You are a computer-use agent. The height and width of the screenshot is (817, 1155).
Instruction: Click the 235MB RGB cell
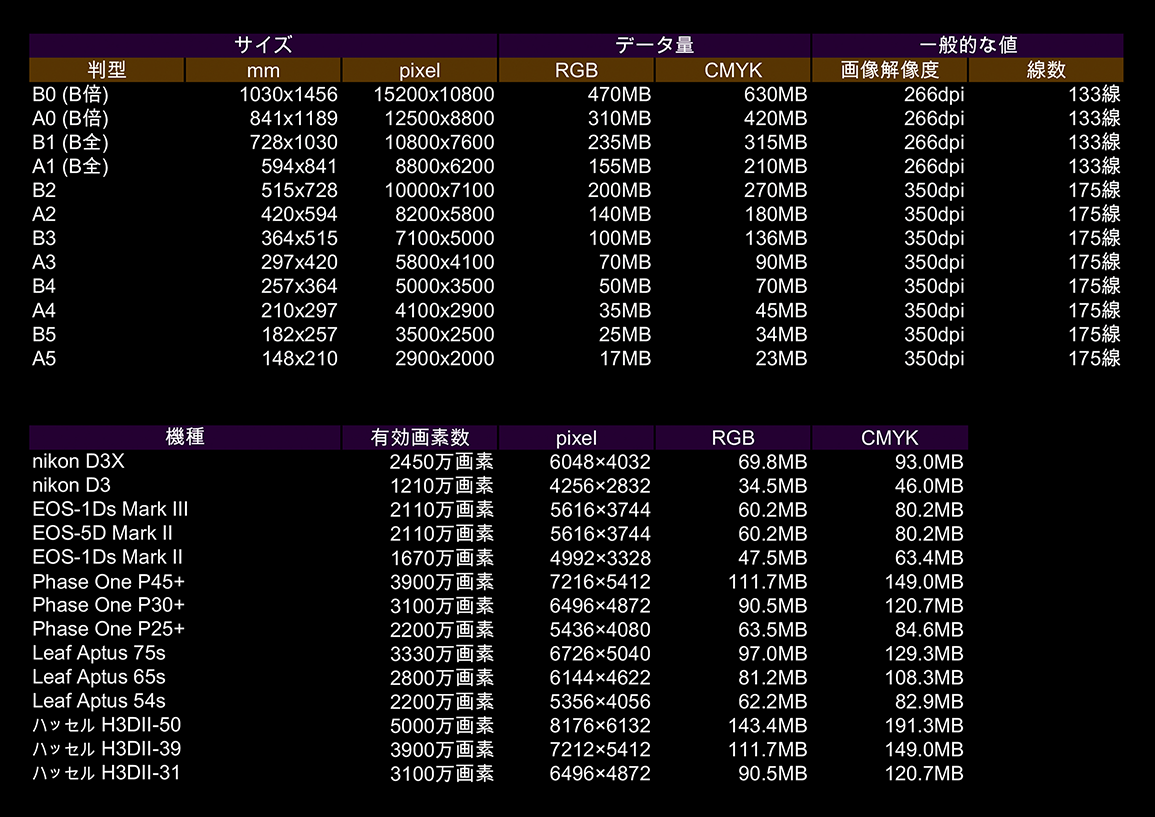619,142
